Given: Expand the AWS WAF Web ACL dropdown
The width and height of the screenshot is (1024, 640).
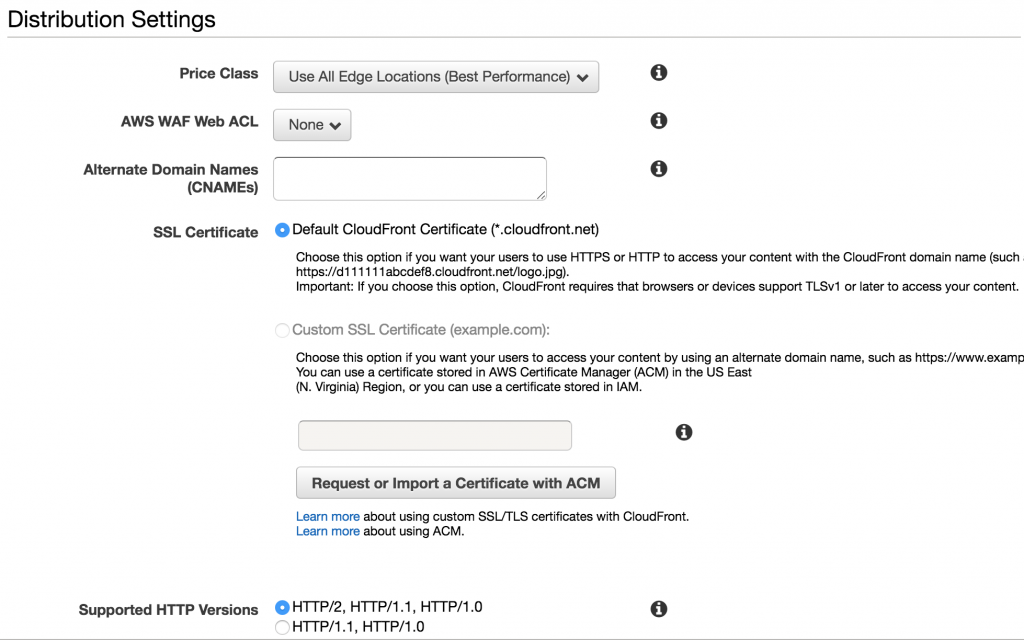Looking at the screenshot, I should coord(312,125).
